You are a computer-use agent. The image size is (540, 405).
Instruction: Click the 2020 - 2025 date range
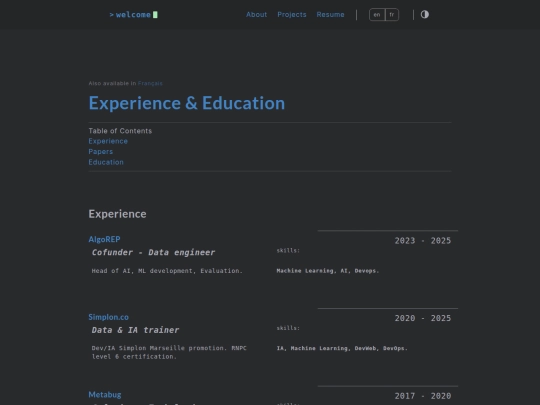tap(423, 318)
